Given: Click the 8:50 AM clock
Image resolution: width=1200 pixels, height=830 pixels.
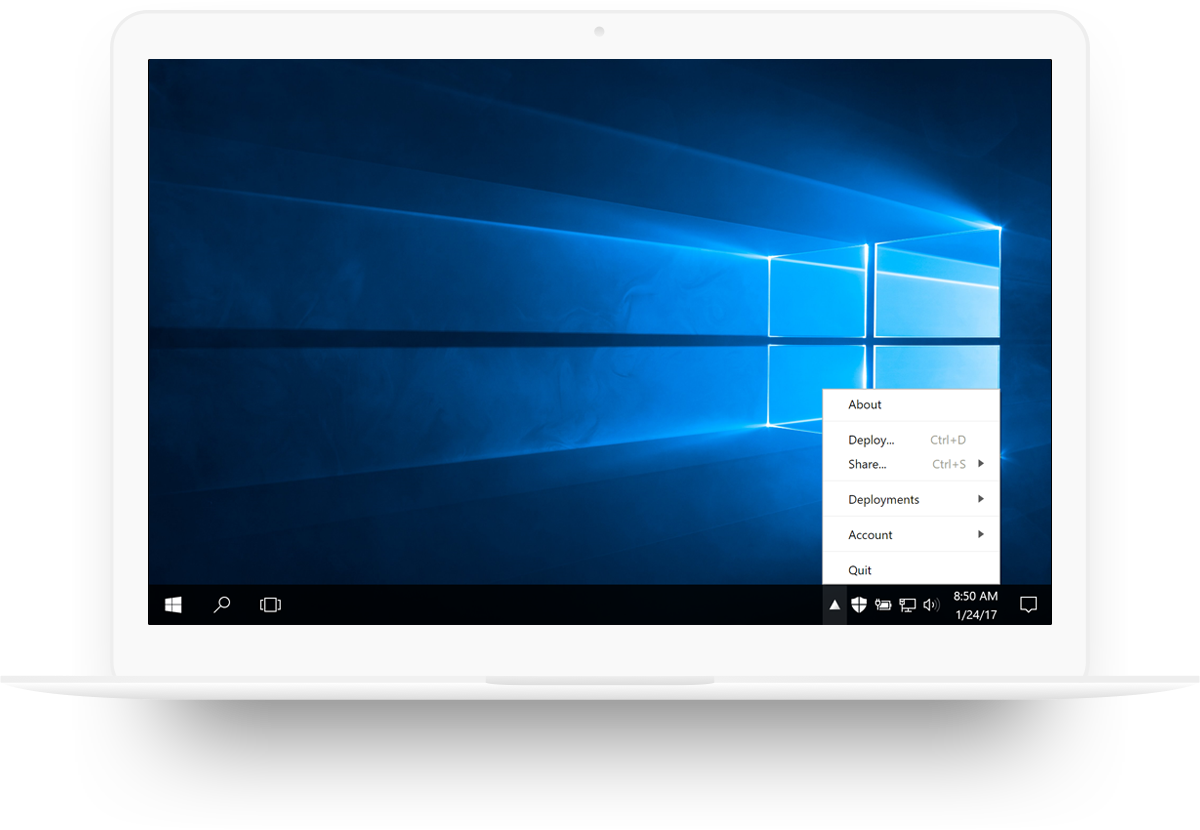Looking at the screenshot, I should coord(975,596).
